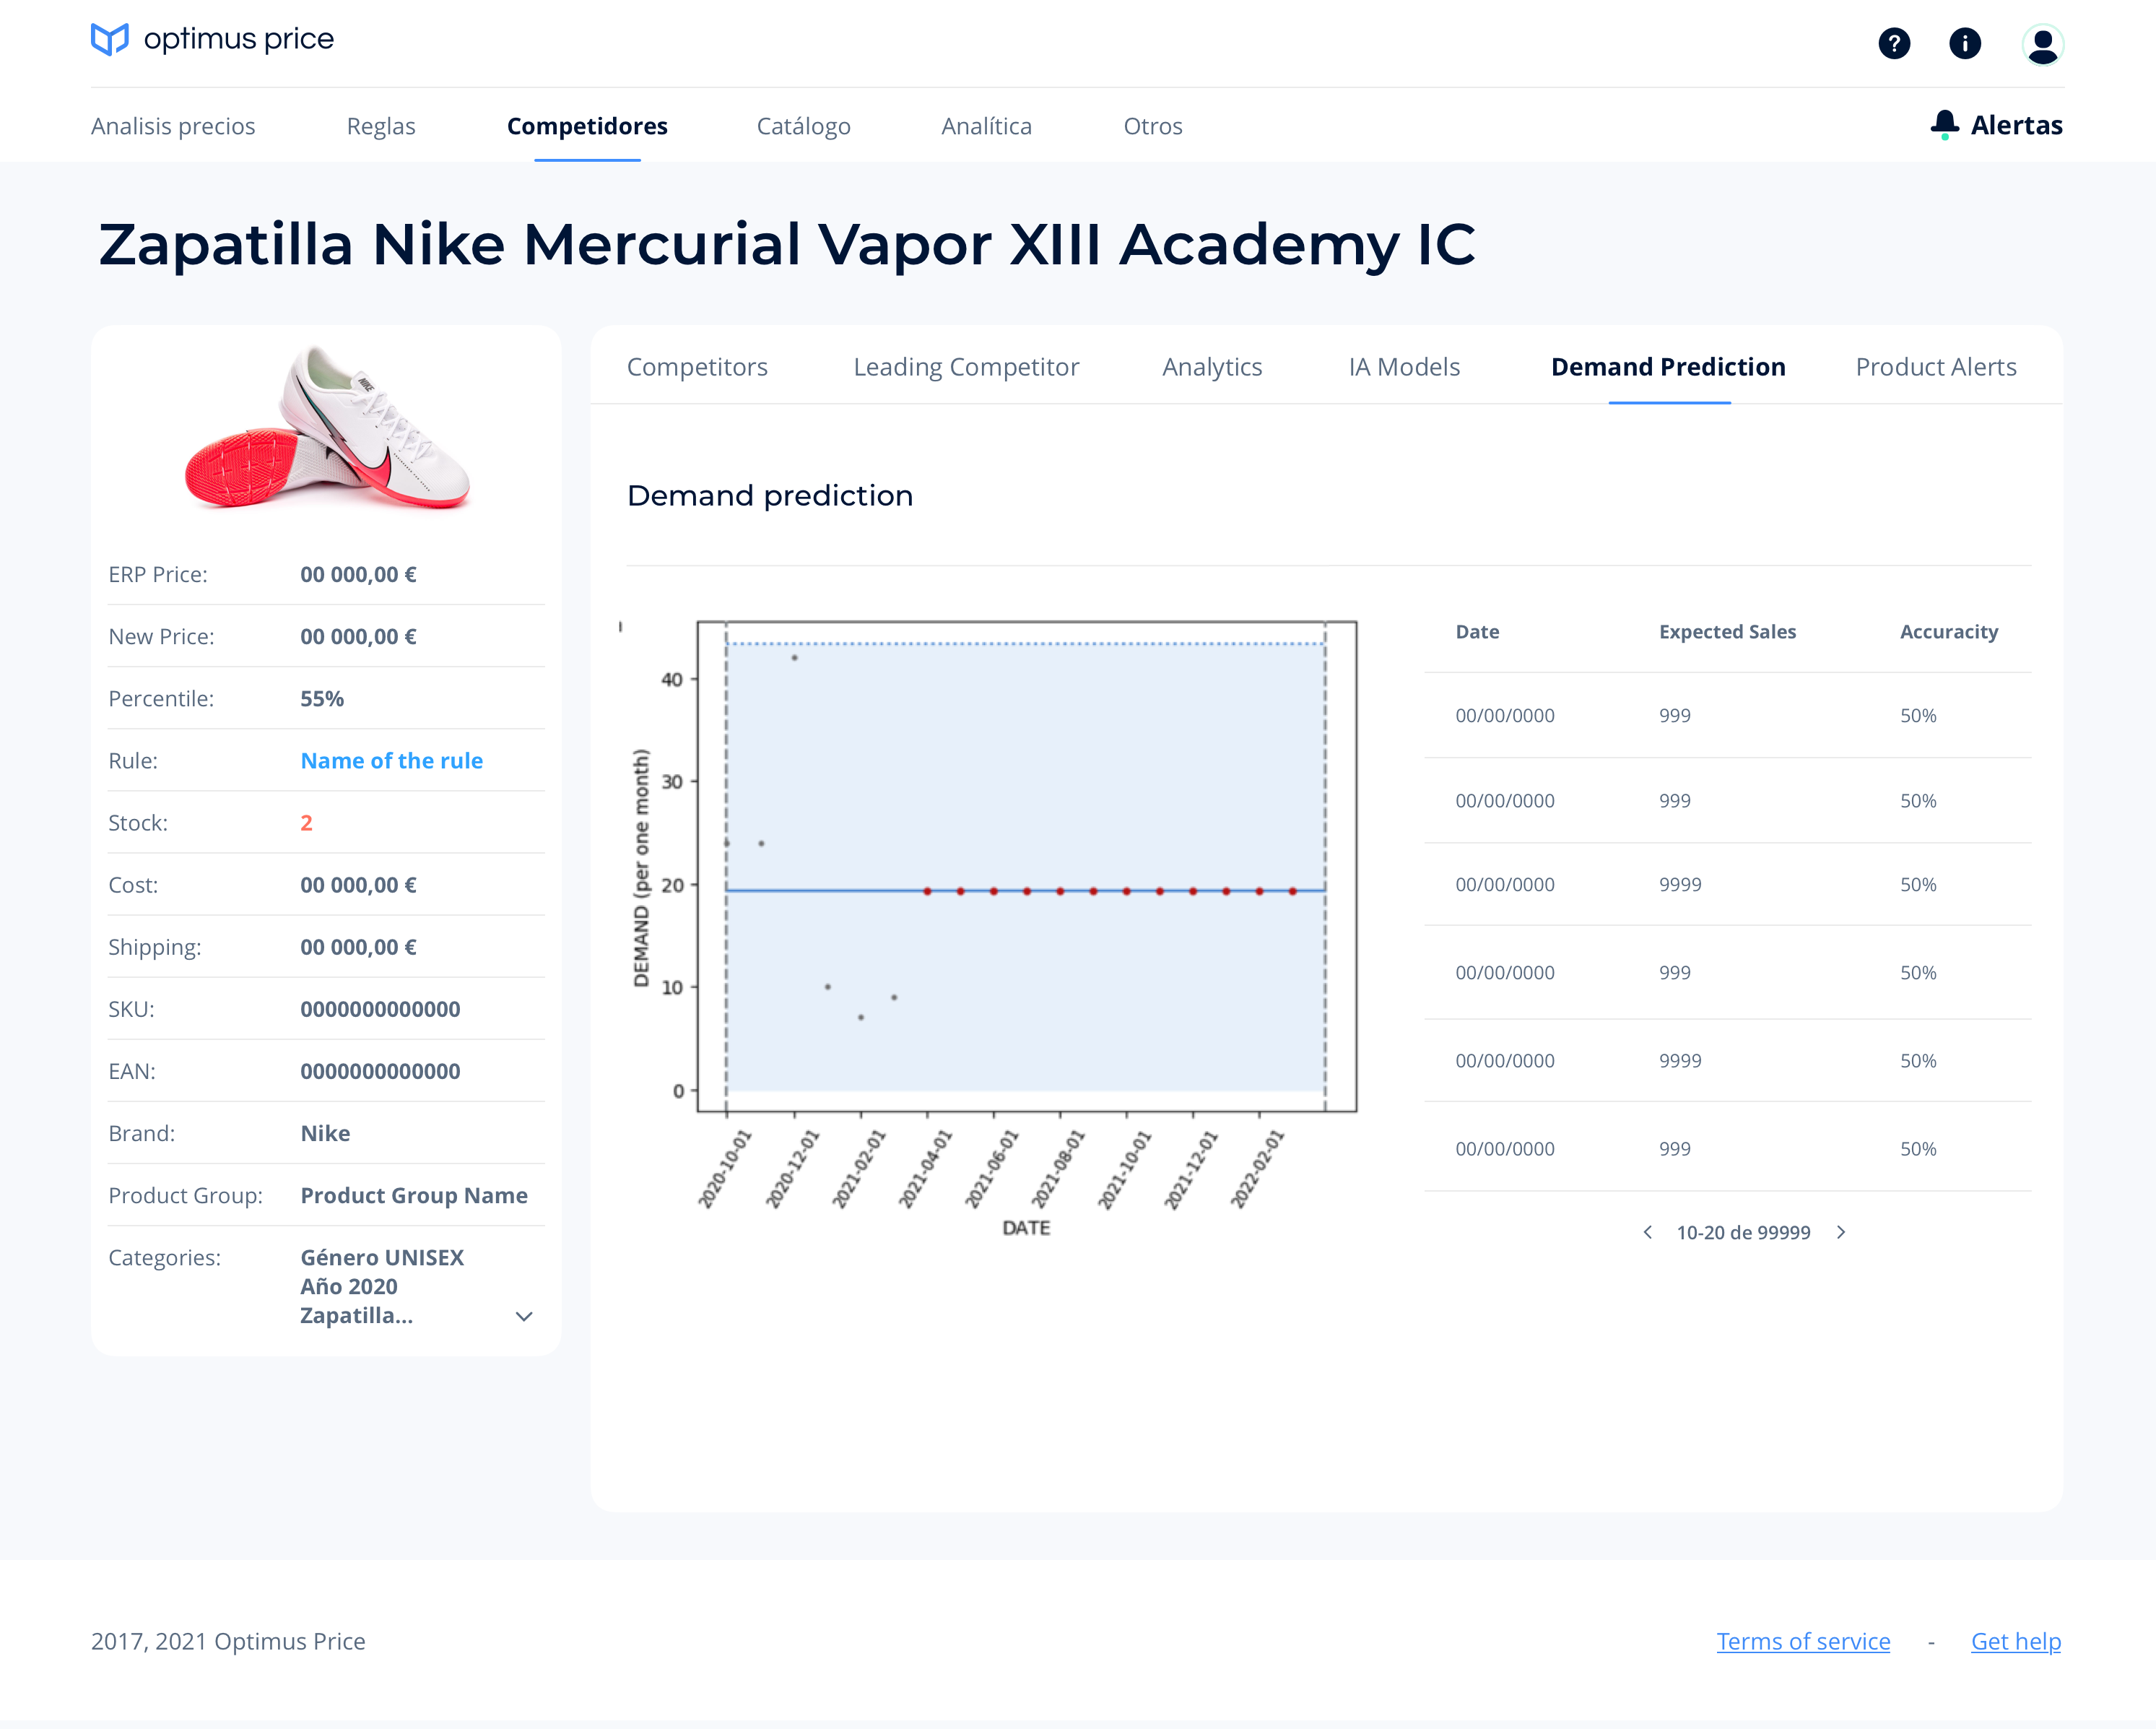Switch to the IA Models tab
The height and width of the screenshot is (1729, 2156).
1403,367
